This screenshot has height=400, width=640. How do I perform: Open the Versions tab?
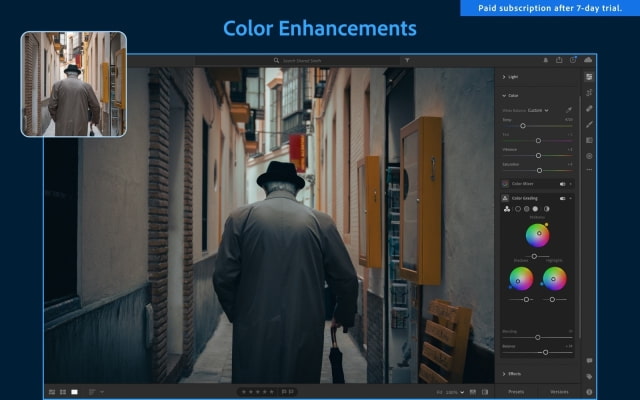coord(560,391)
